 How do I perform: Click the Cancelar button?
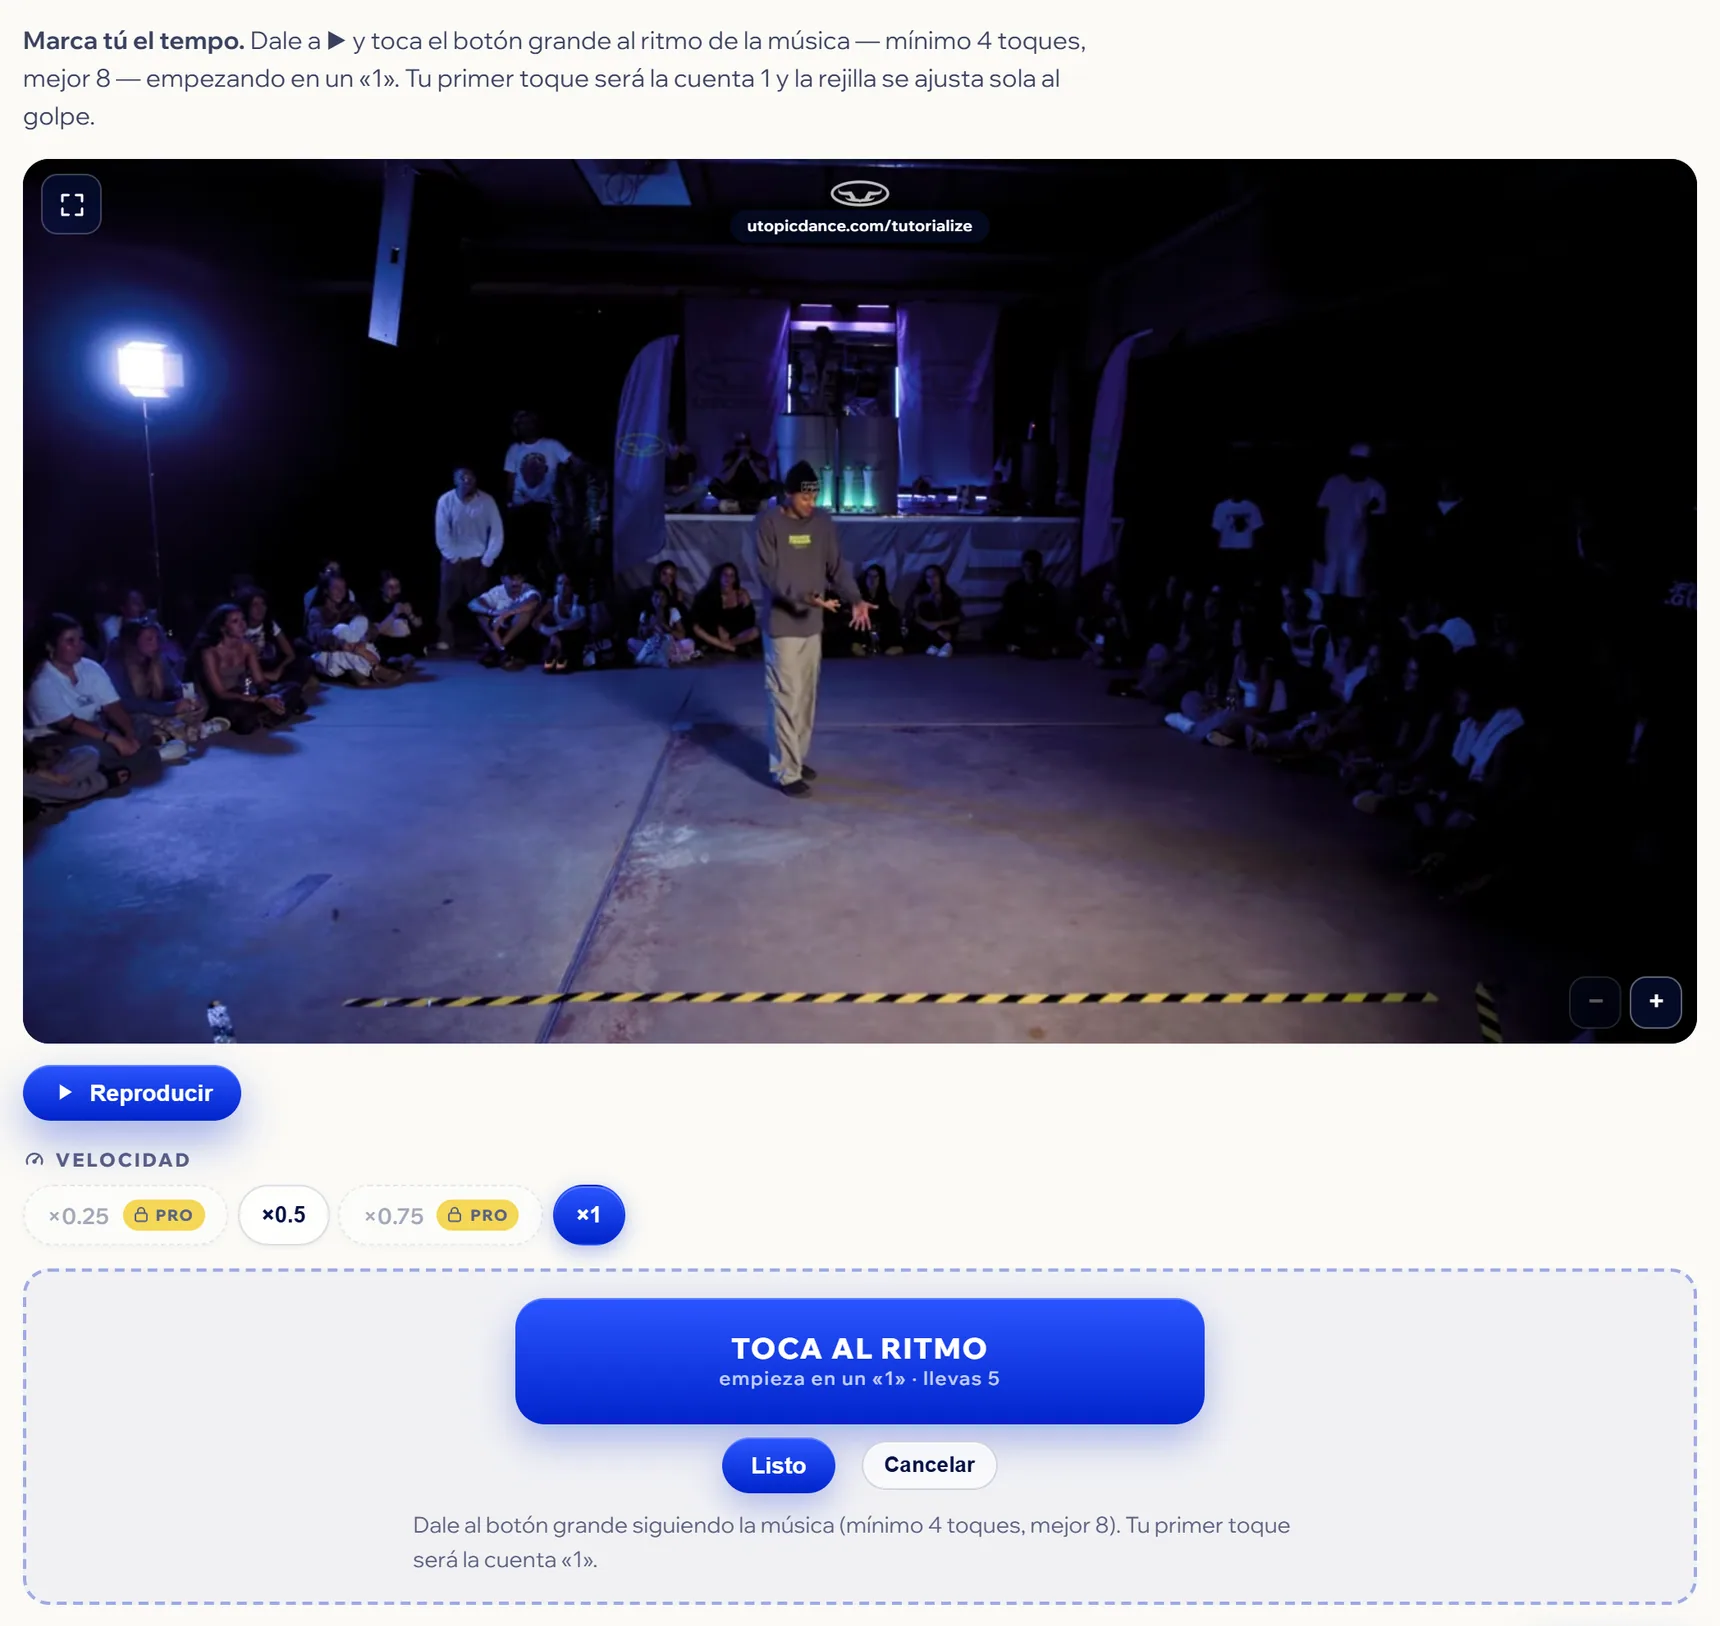click(929, 1465)
